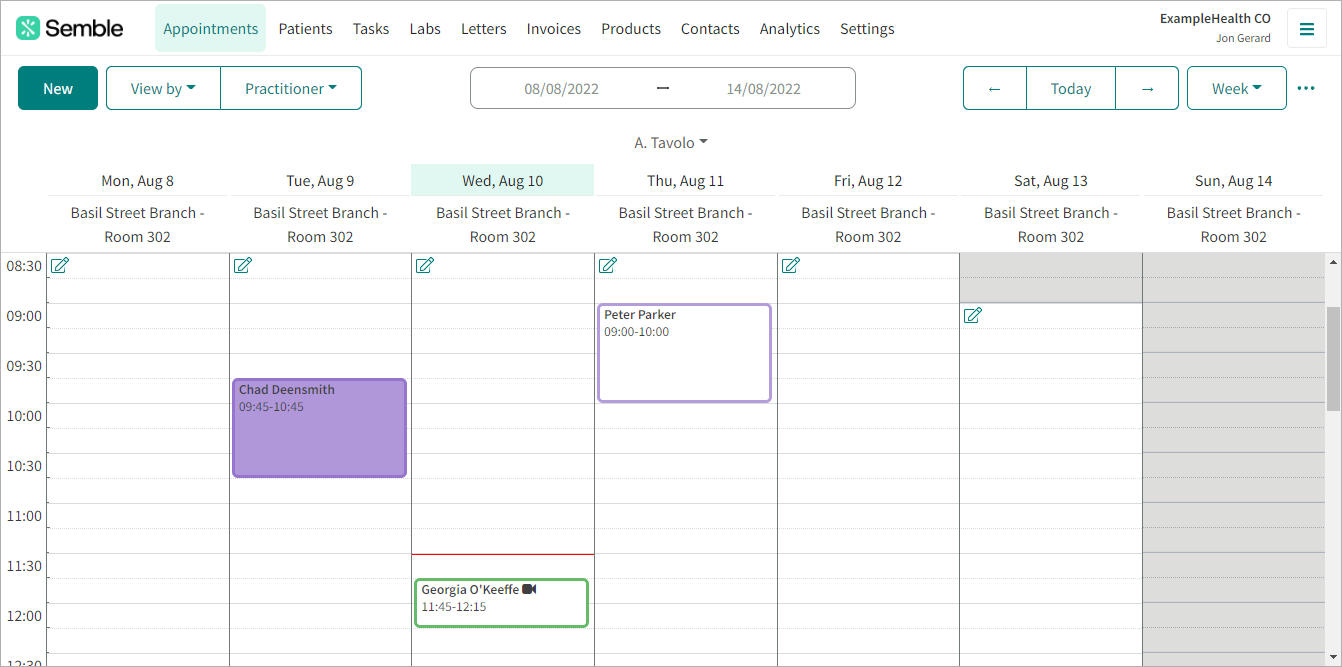Image resolution: width=1342 pixels, height=667 pixels.
Task: Select Peter Parker's appointment on Thursday
Action: (684, 352)
